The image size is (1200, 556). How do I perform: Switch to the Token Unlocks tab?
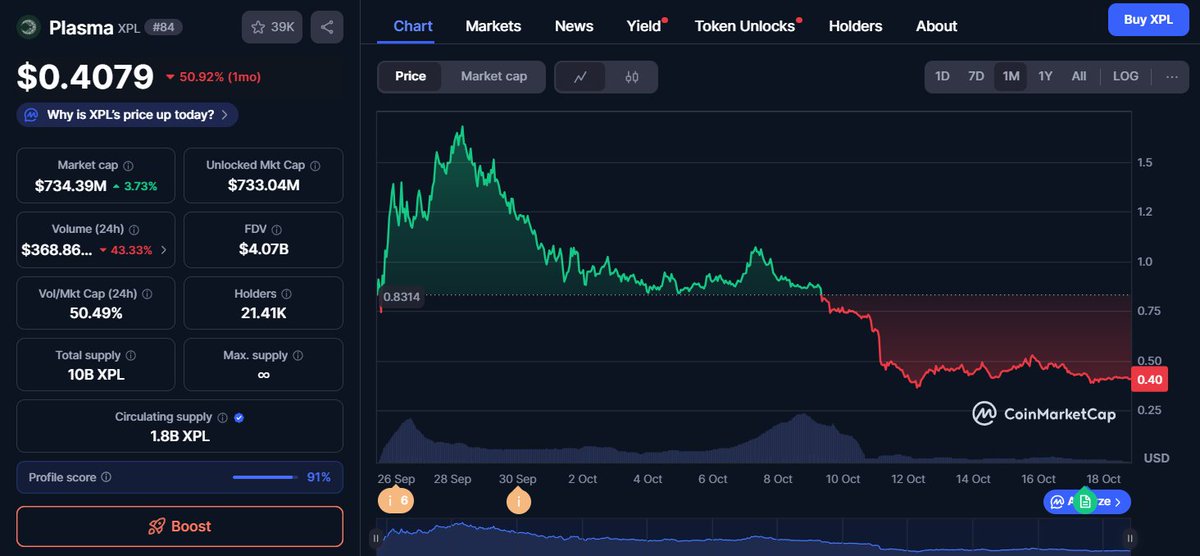747,26
